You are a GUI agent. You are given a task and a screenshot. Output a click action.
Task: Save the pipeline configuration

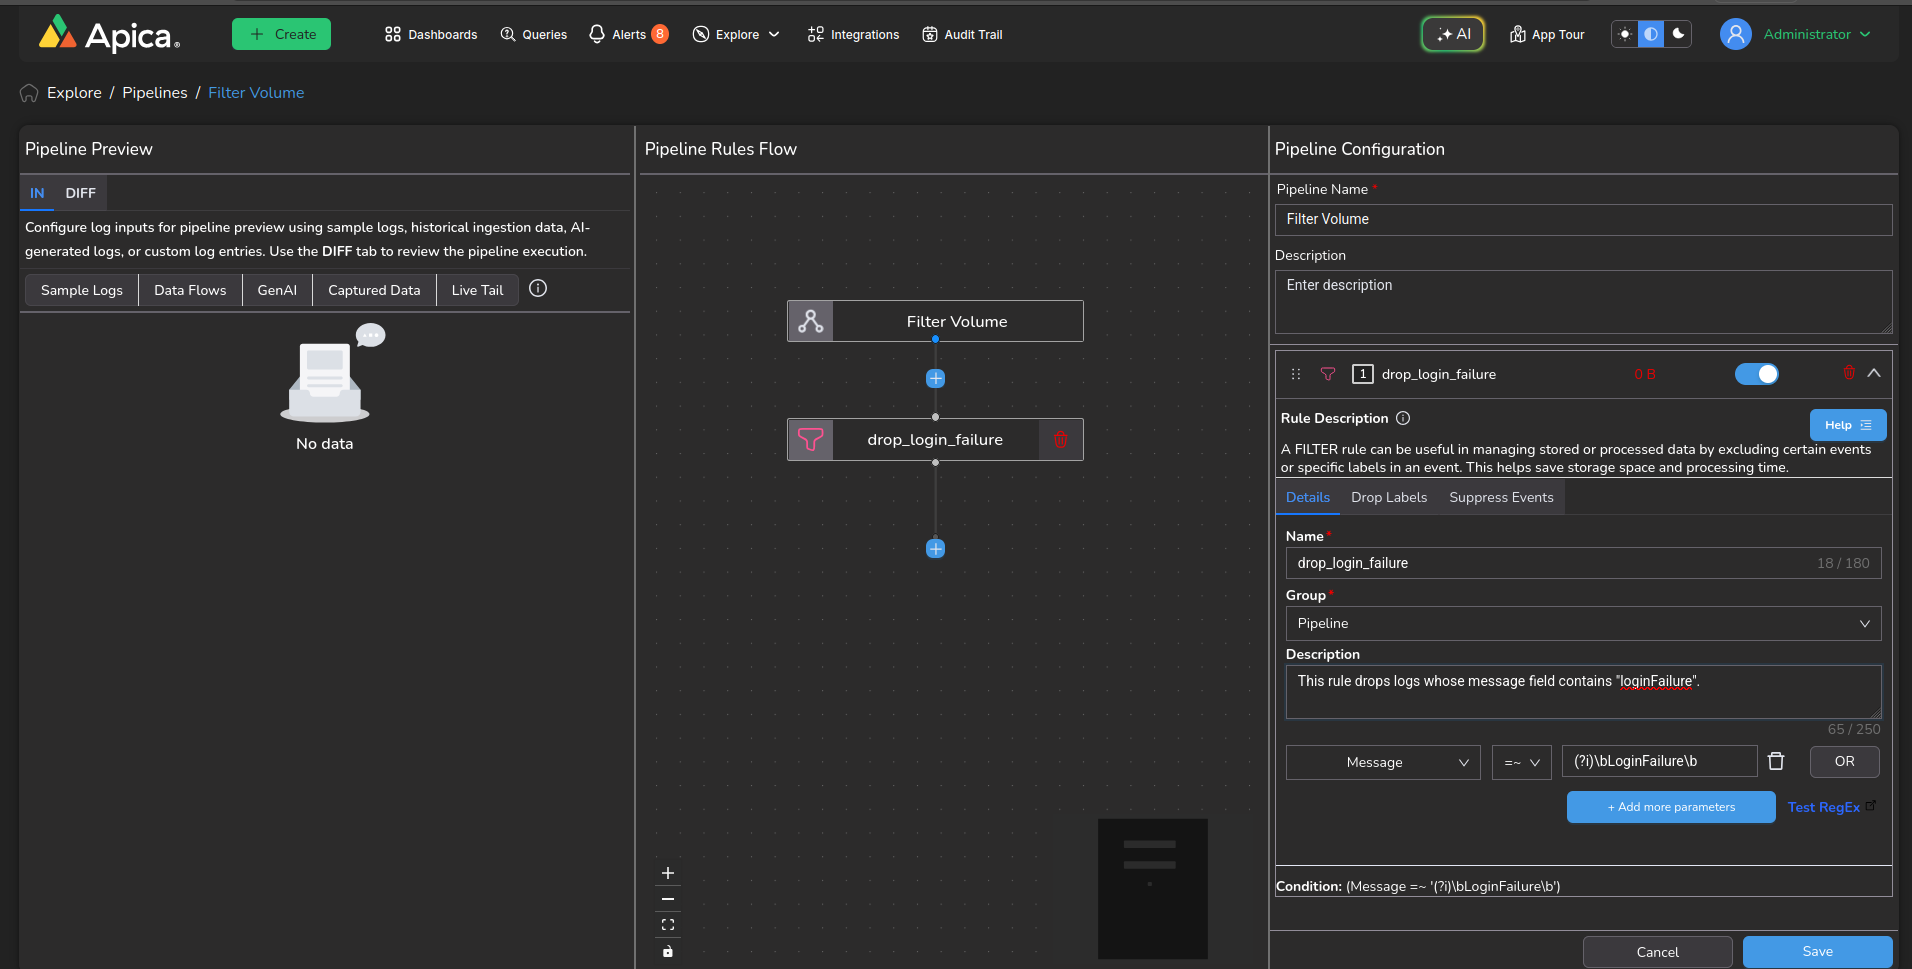[1816, 951]
